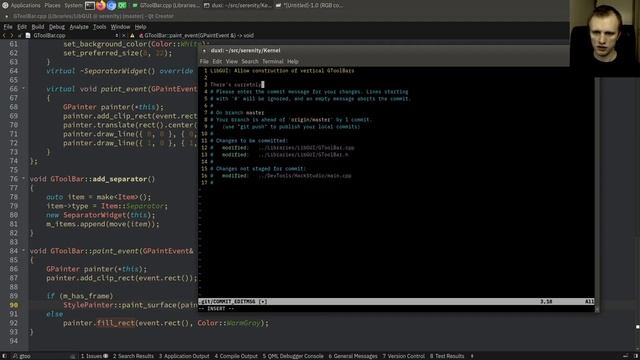Viewport: 640px width, 360px height.
Task: Open Qt Creator Help menu
Action: (x=140, y=27)
